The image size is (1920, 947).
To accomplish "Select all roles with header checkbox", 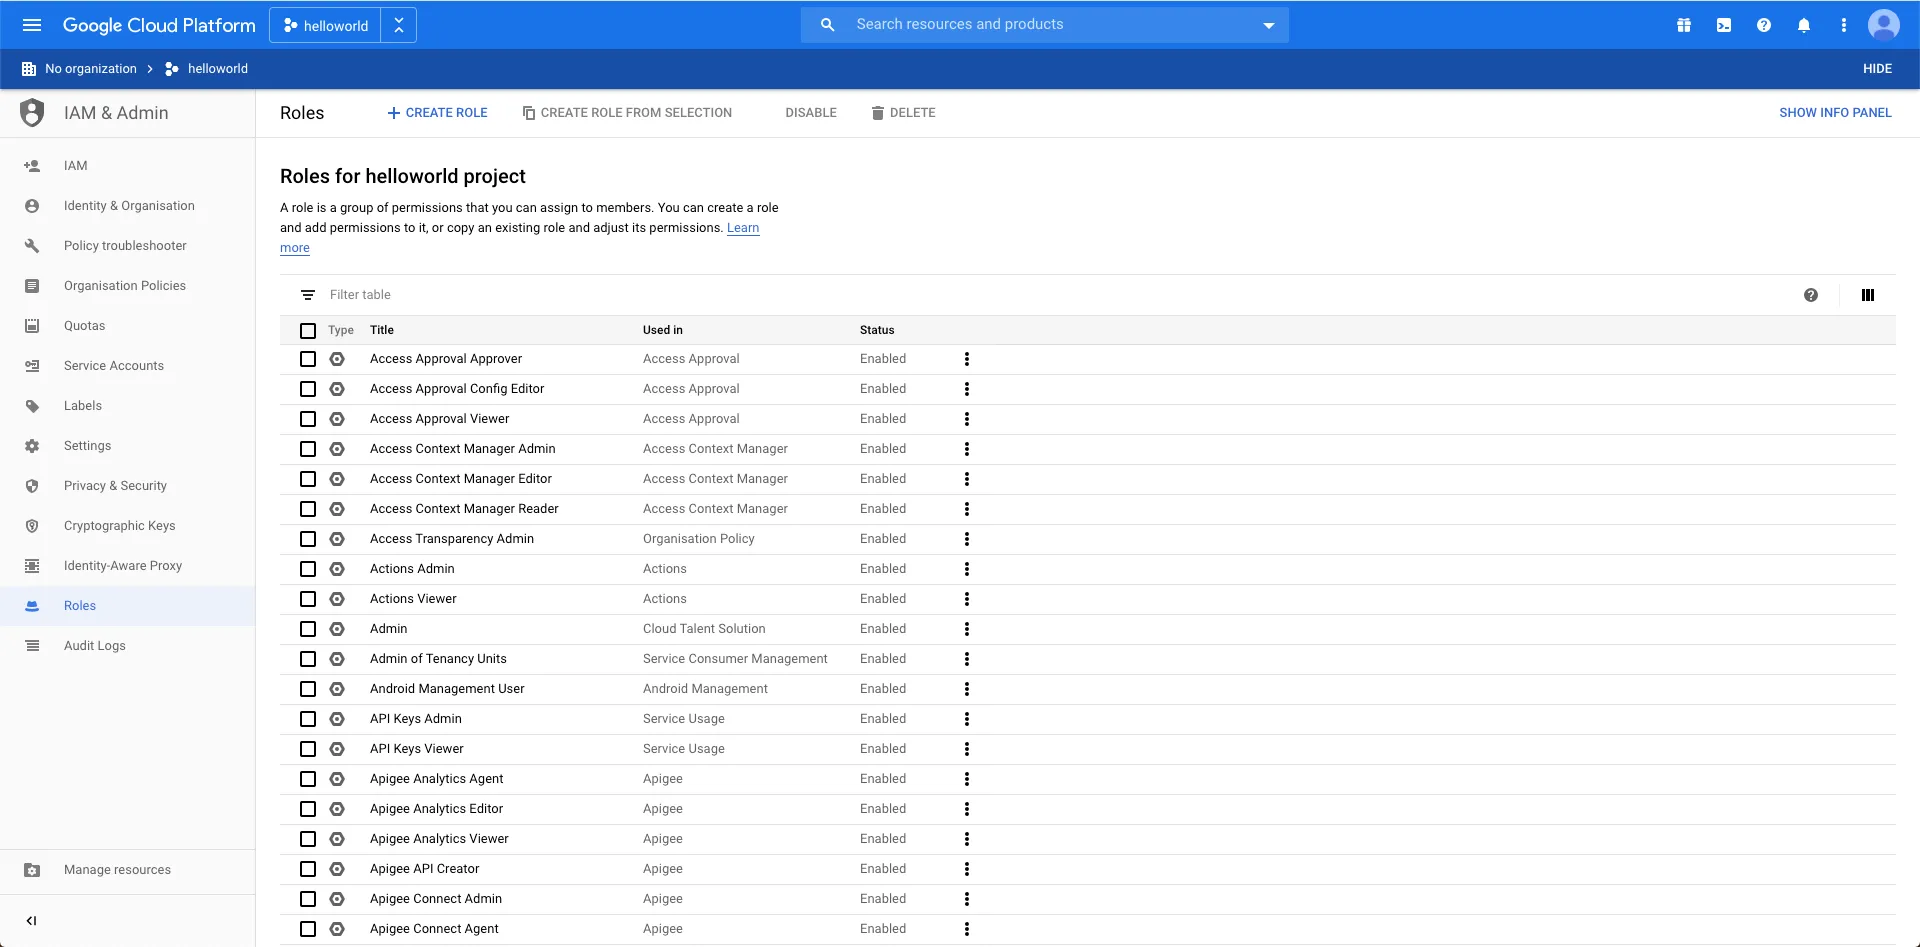I will 308,330.
